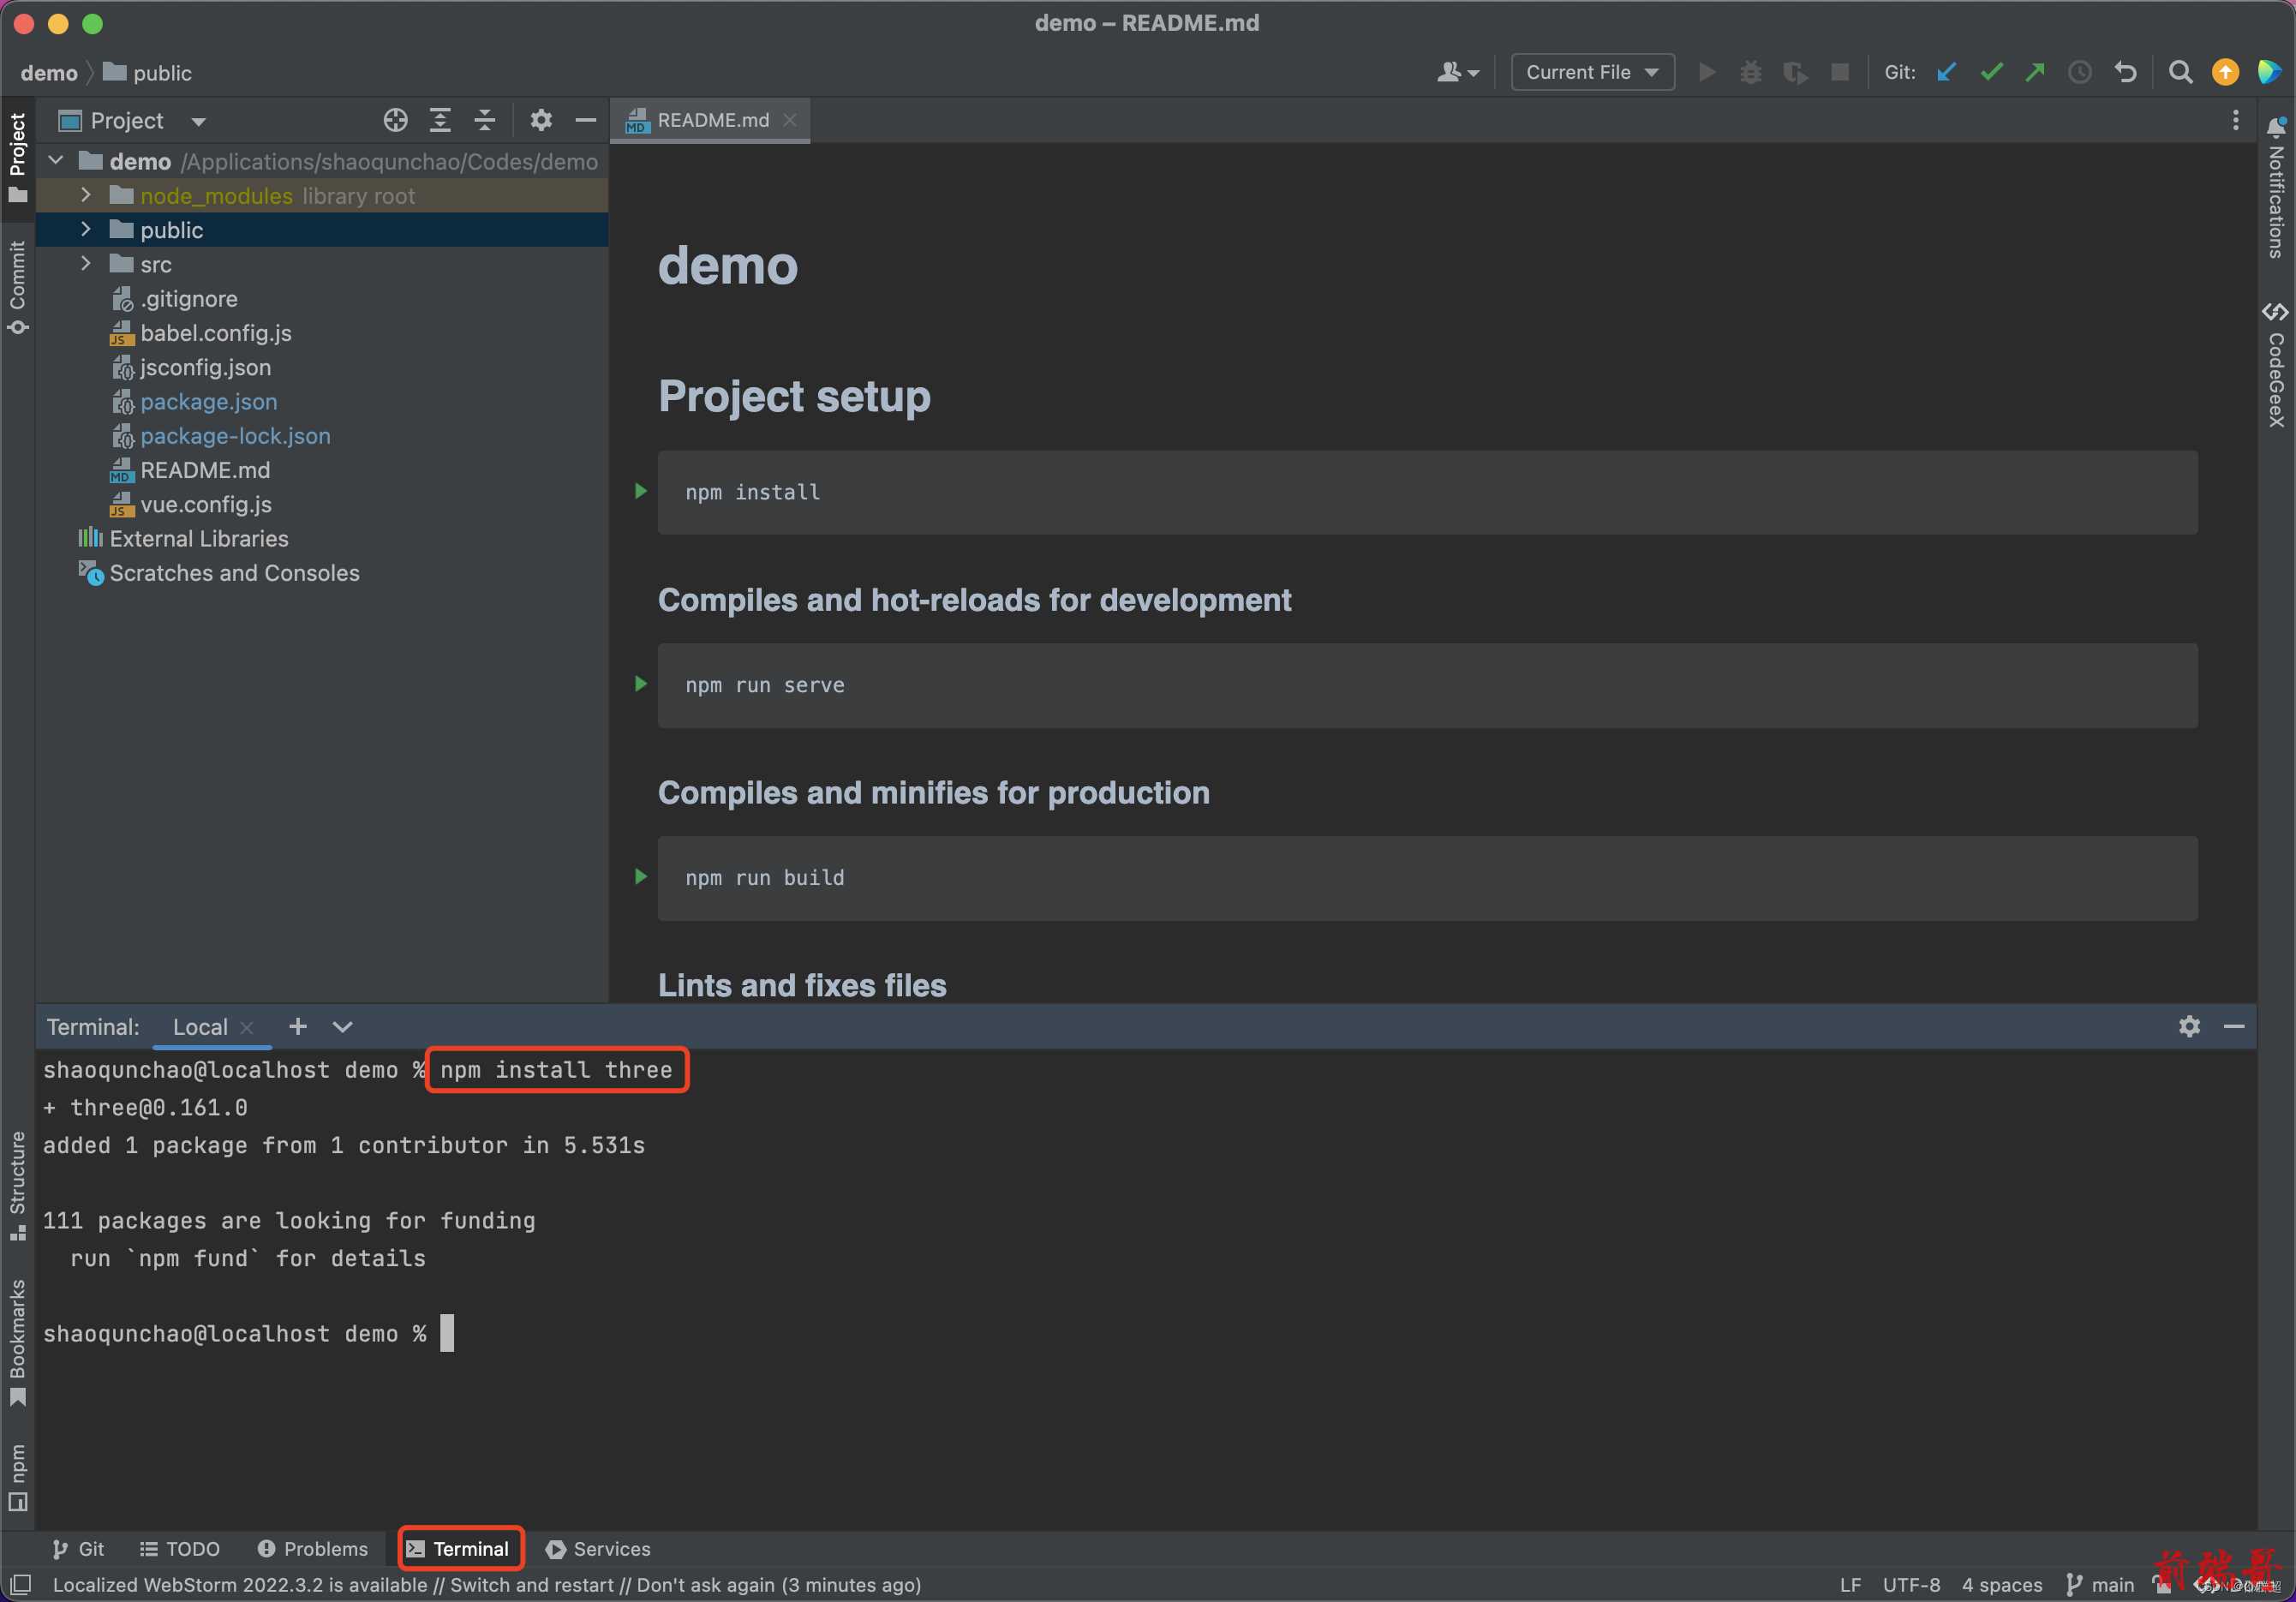Open Search Everywhere magnifier icon

click(x=2180, y=72)
